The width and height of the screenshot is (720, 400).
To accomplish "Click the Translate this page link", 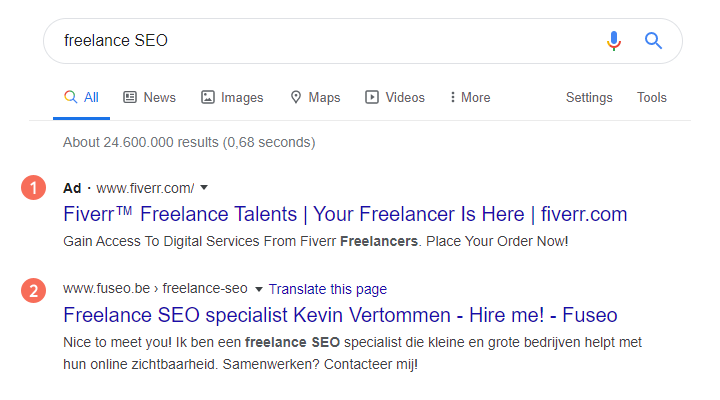I will click(328, 289).
